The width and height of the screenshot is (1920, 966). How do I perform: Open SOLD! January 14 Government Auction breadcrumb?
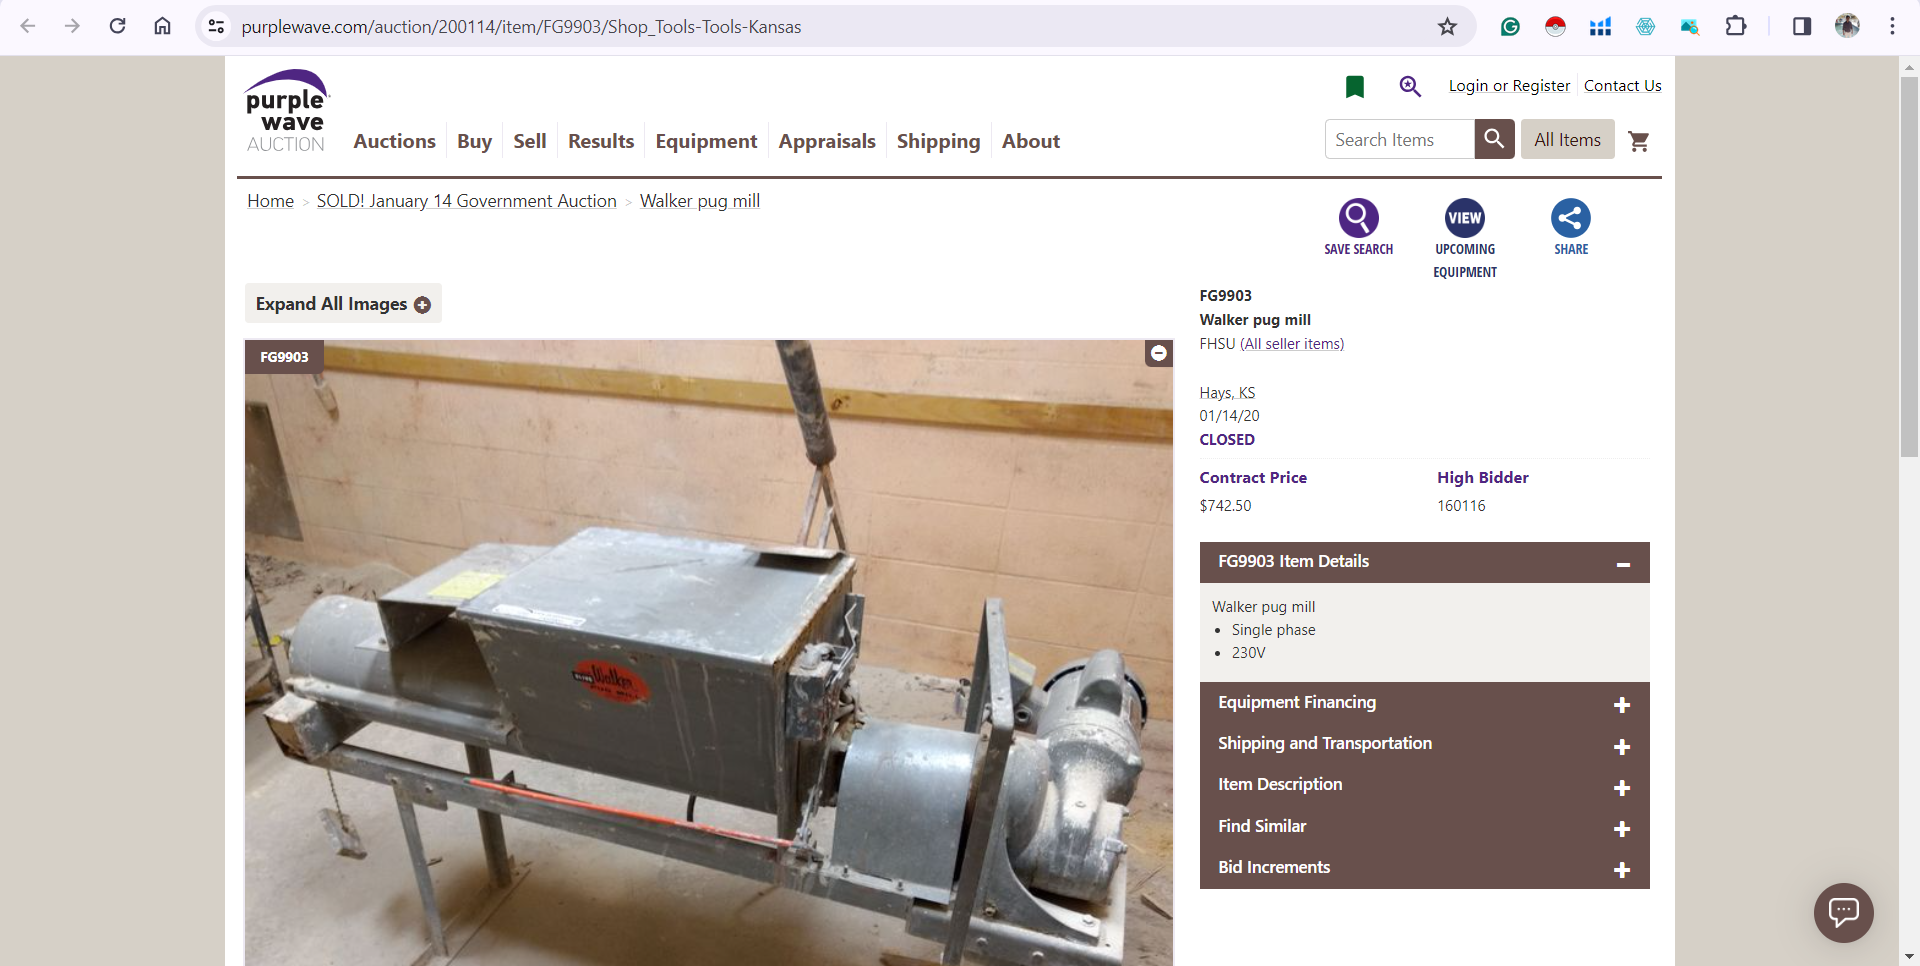(466, 201)
